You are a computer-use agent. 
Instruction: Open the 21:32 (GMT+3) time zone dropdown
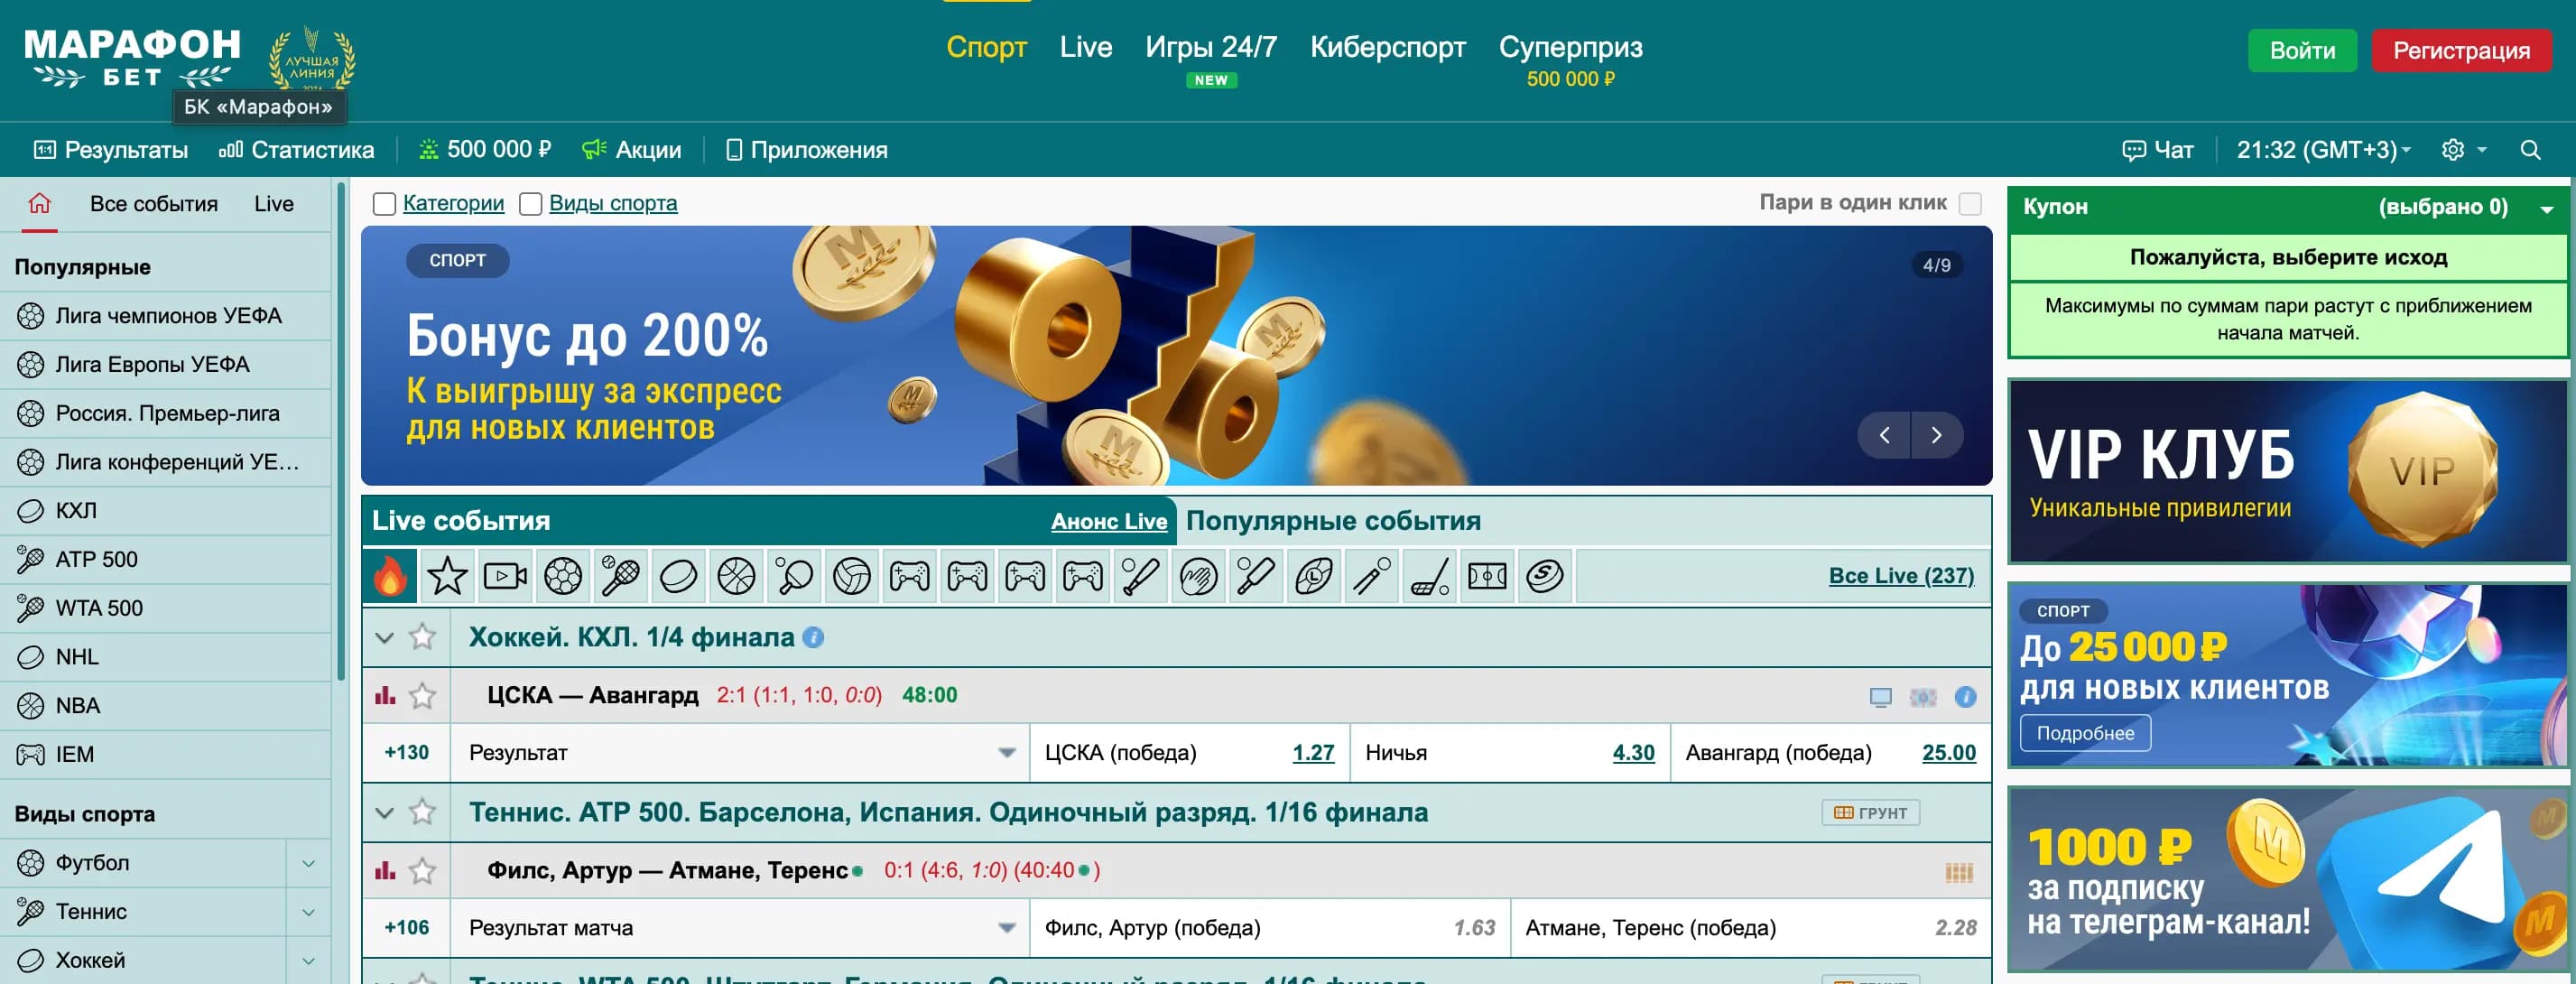2324,150
